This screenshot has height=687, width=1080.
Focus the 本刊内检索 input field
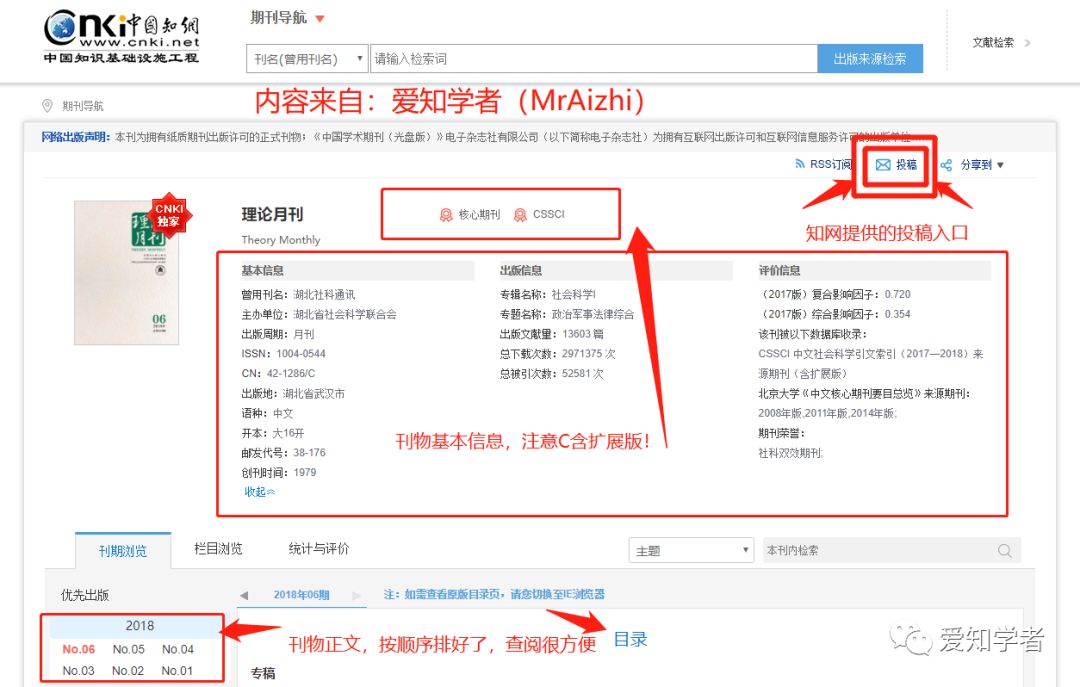pyautogui.click(x=878, y=551)
